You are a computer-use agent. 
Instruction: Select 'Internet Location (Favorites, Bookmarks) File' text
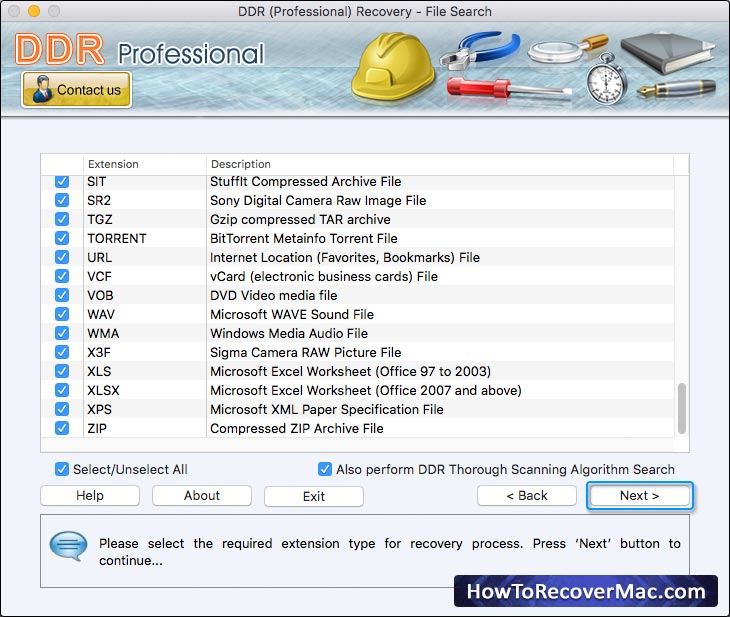[345, 257]
